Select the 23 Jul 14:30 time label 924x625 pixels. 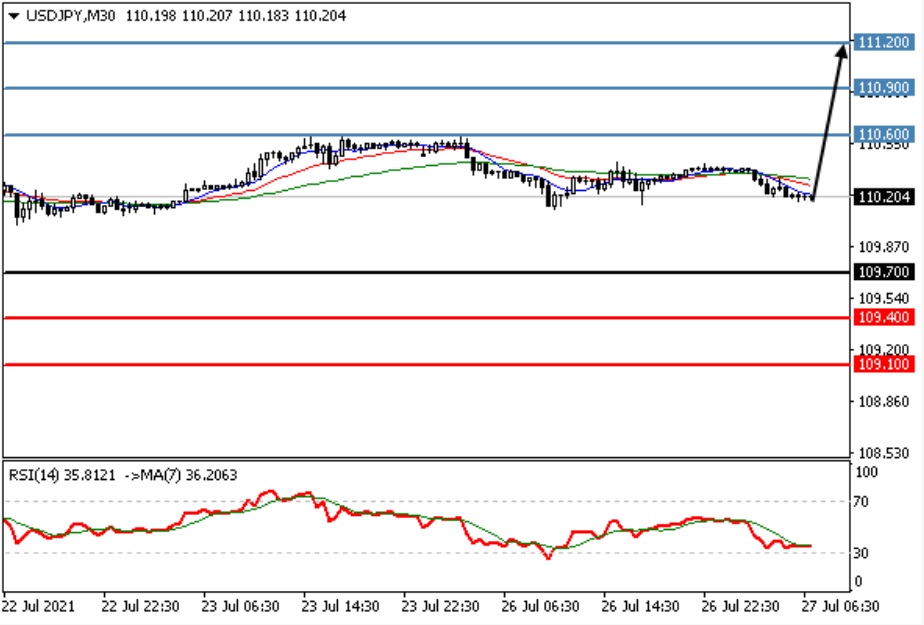coord(341,606)
